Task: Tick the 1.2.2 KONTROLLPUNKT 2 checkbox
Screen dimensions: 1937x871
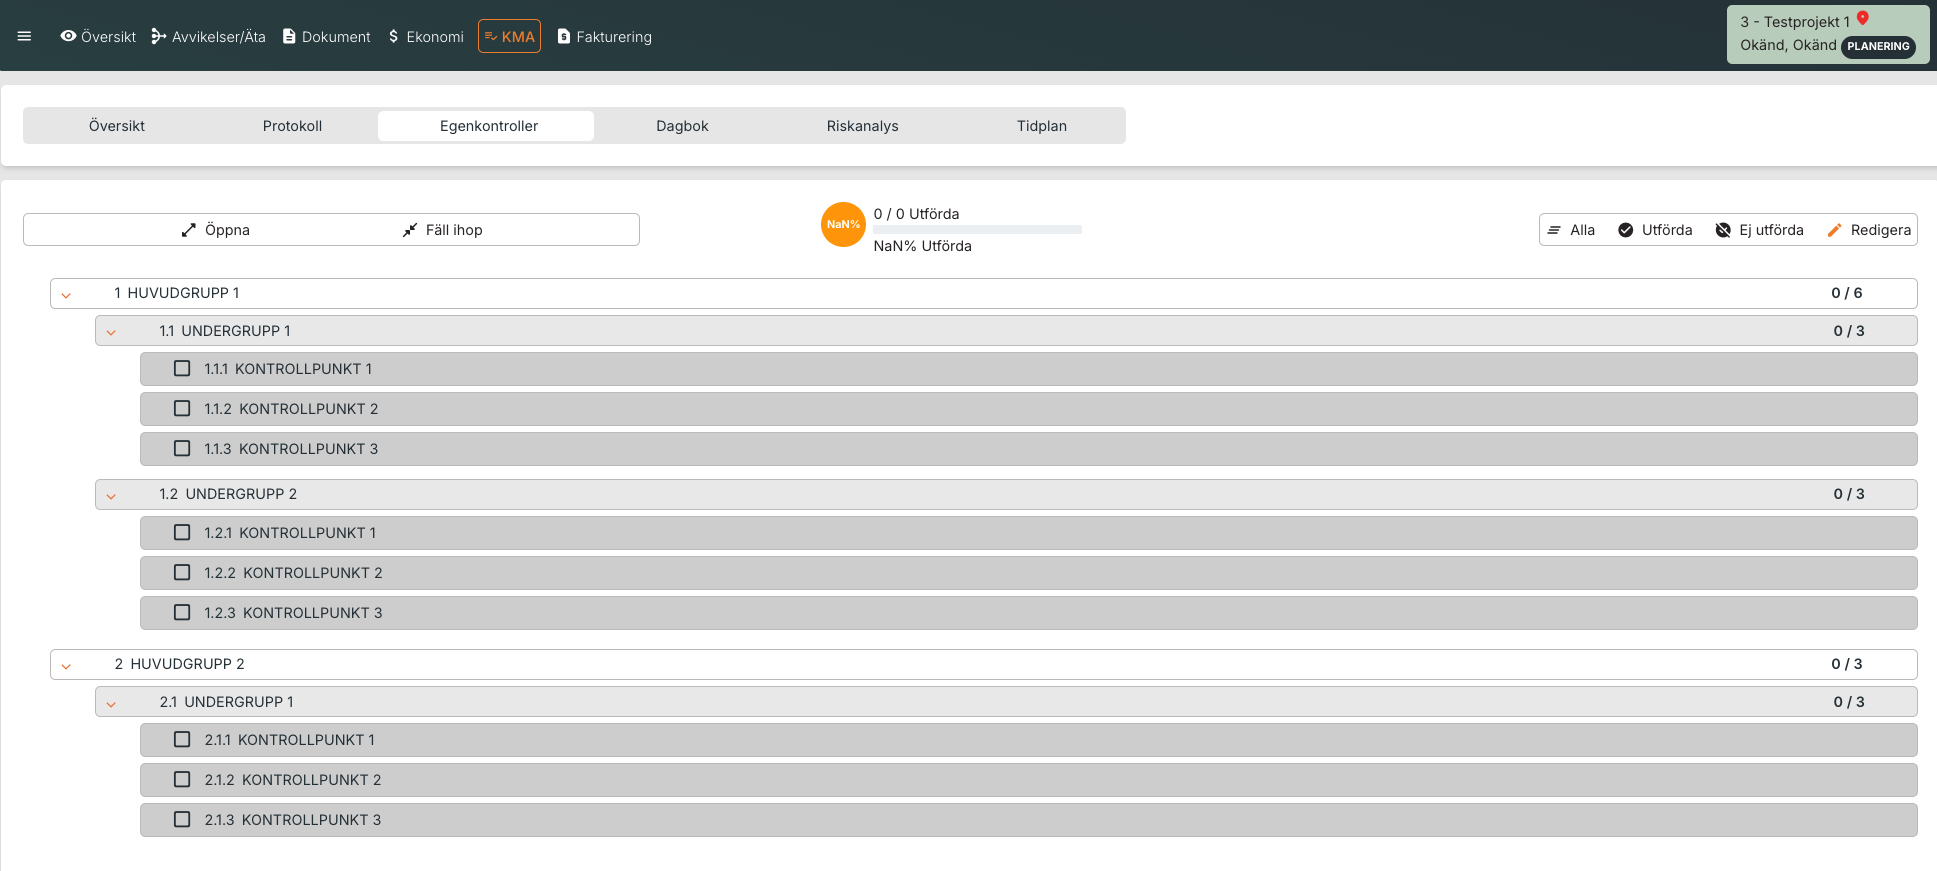Action: coord(182,572)
